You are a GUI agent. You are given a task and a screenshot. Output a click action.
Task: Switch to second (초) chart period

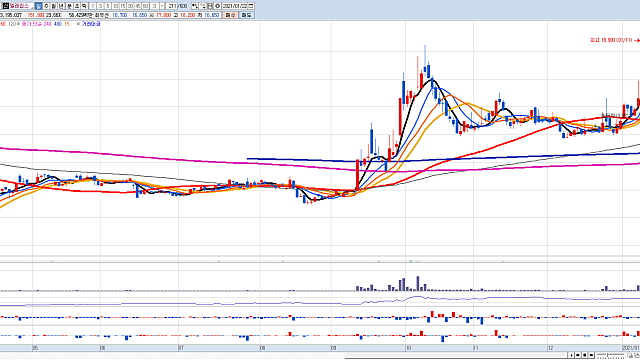click(x=77, y=6)
